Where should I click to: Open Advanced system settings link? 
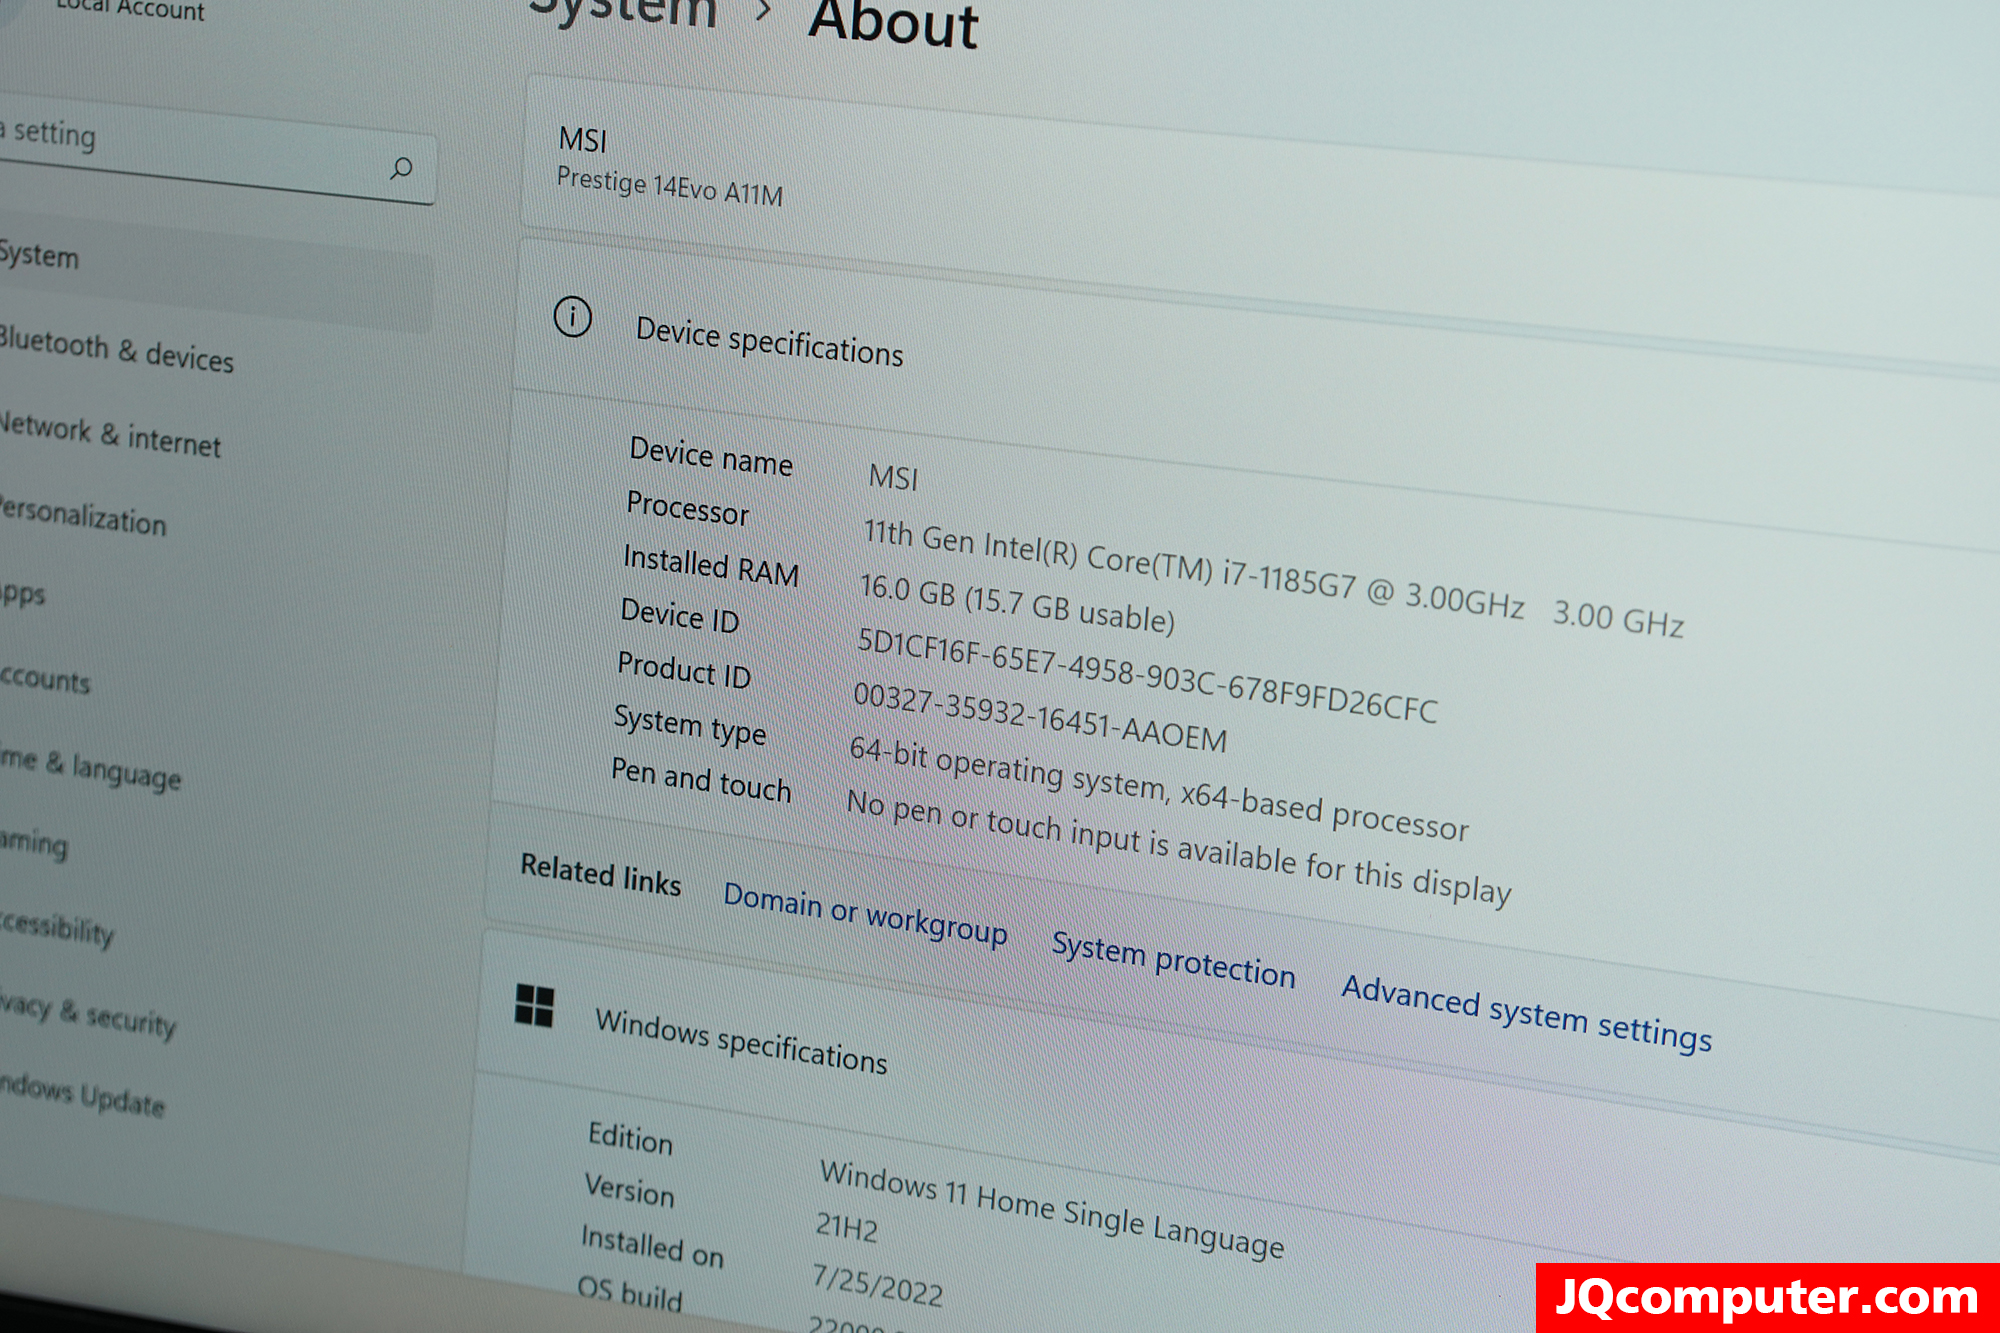coord(1527,1014)
